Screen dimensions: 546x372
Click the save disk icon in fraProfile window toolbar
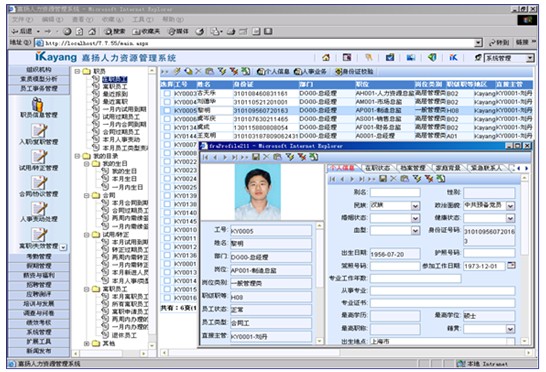(x=256, y=157)
